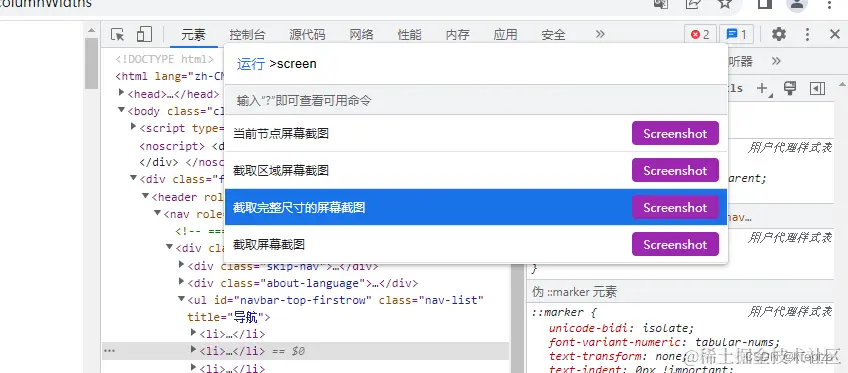This screenshot has height=373, width=848.
Task: Select 截取完整尺寸的屏幕截图 command
Action: click(x=475, y=207)
